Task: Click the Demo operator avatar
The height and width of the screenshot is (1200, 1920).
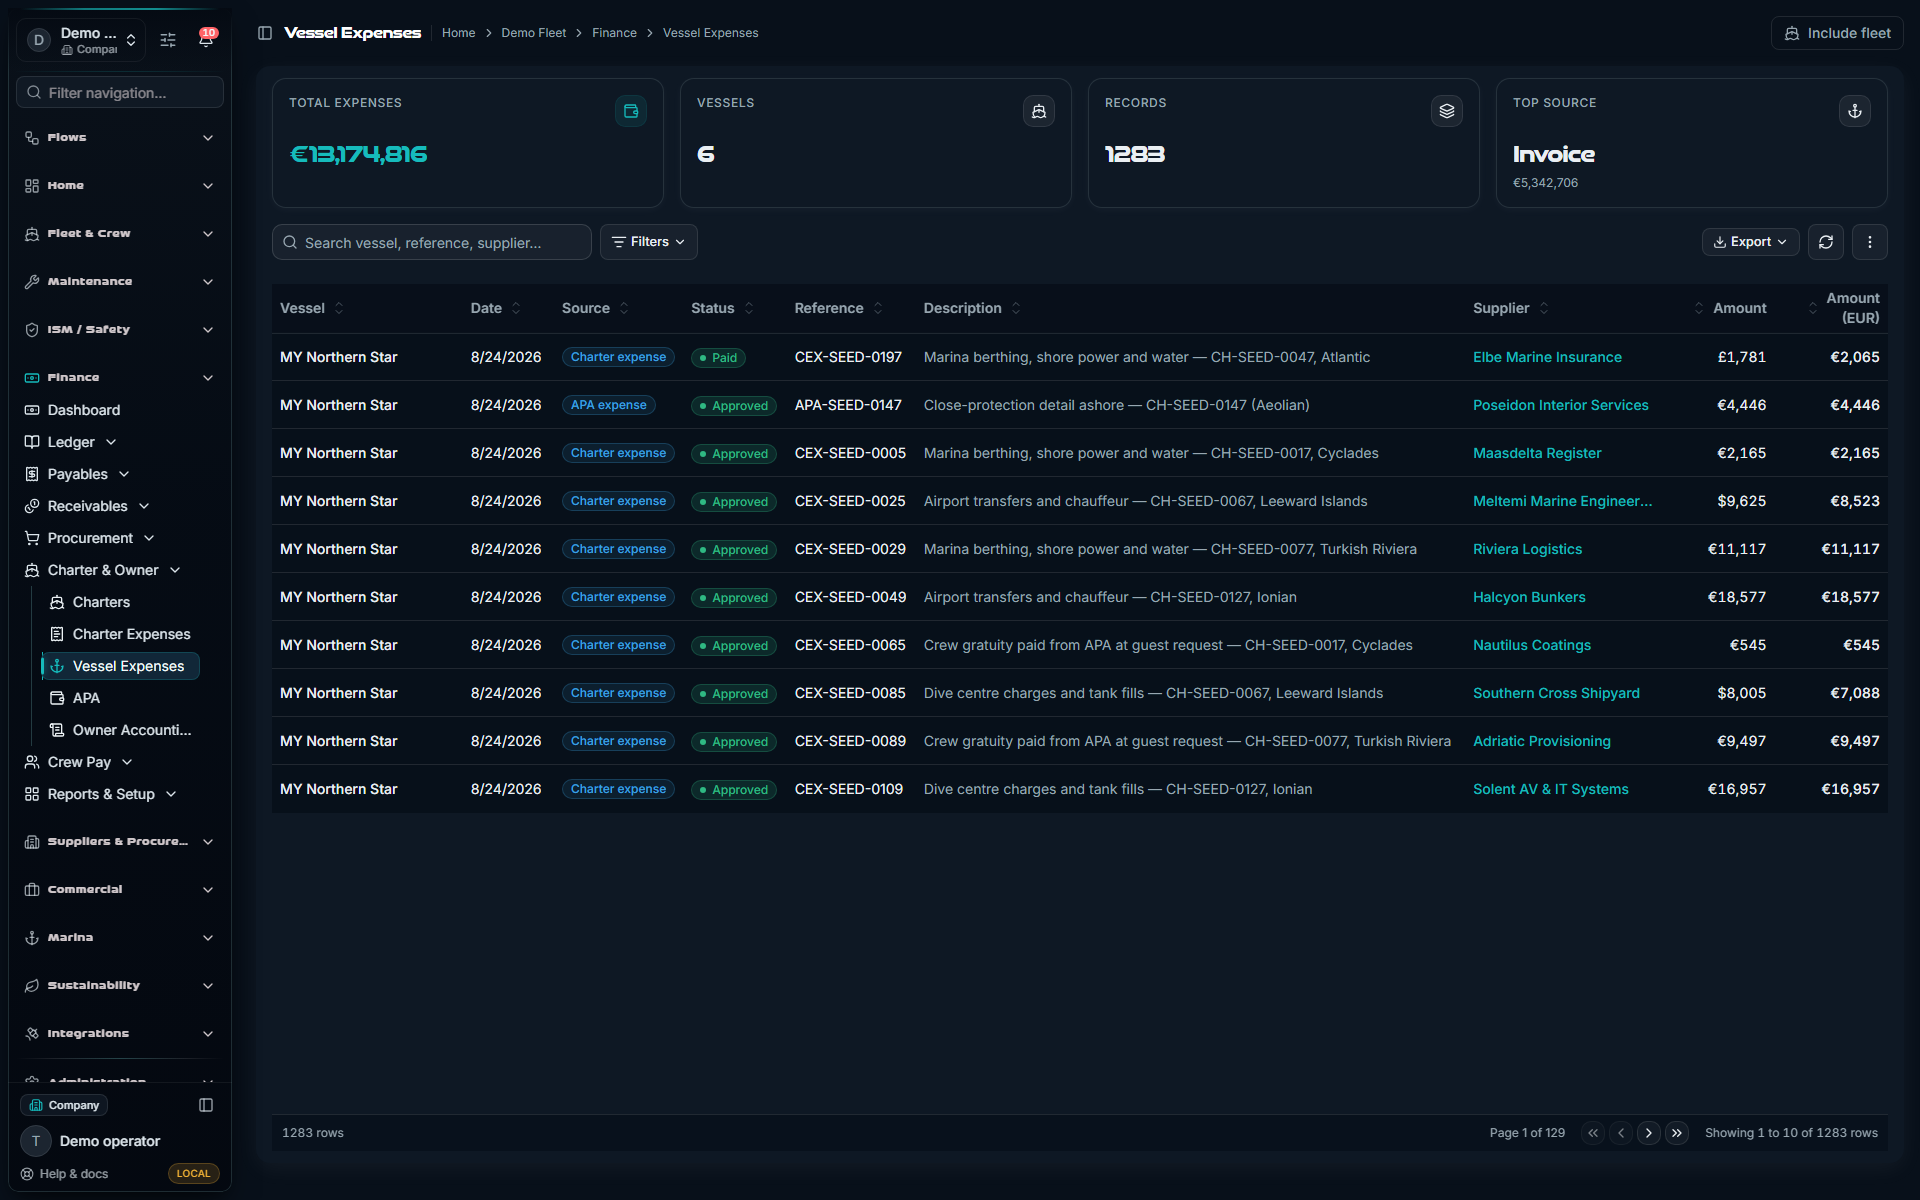Action: click(36, 1141)
